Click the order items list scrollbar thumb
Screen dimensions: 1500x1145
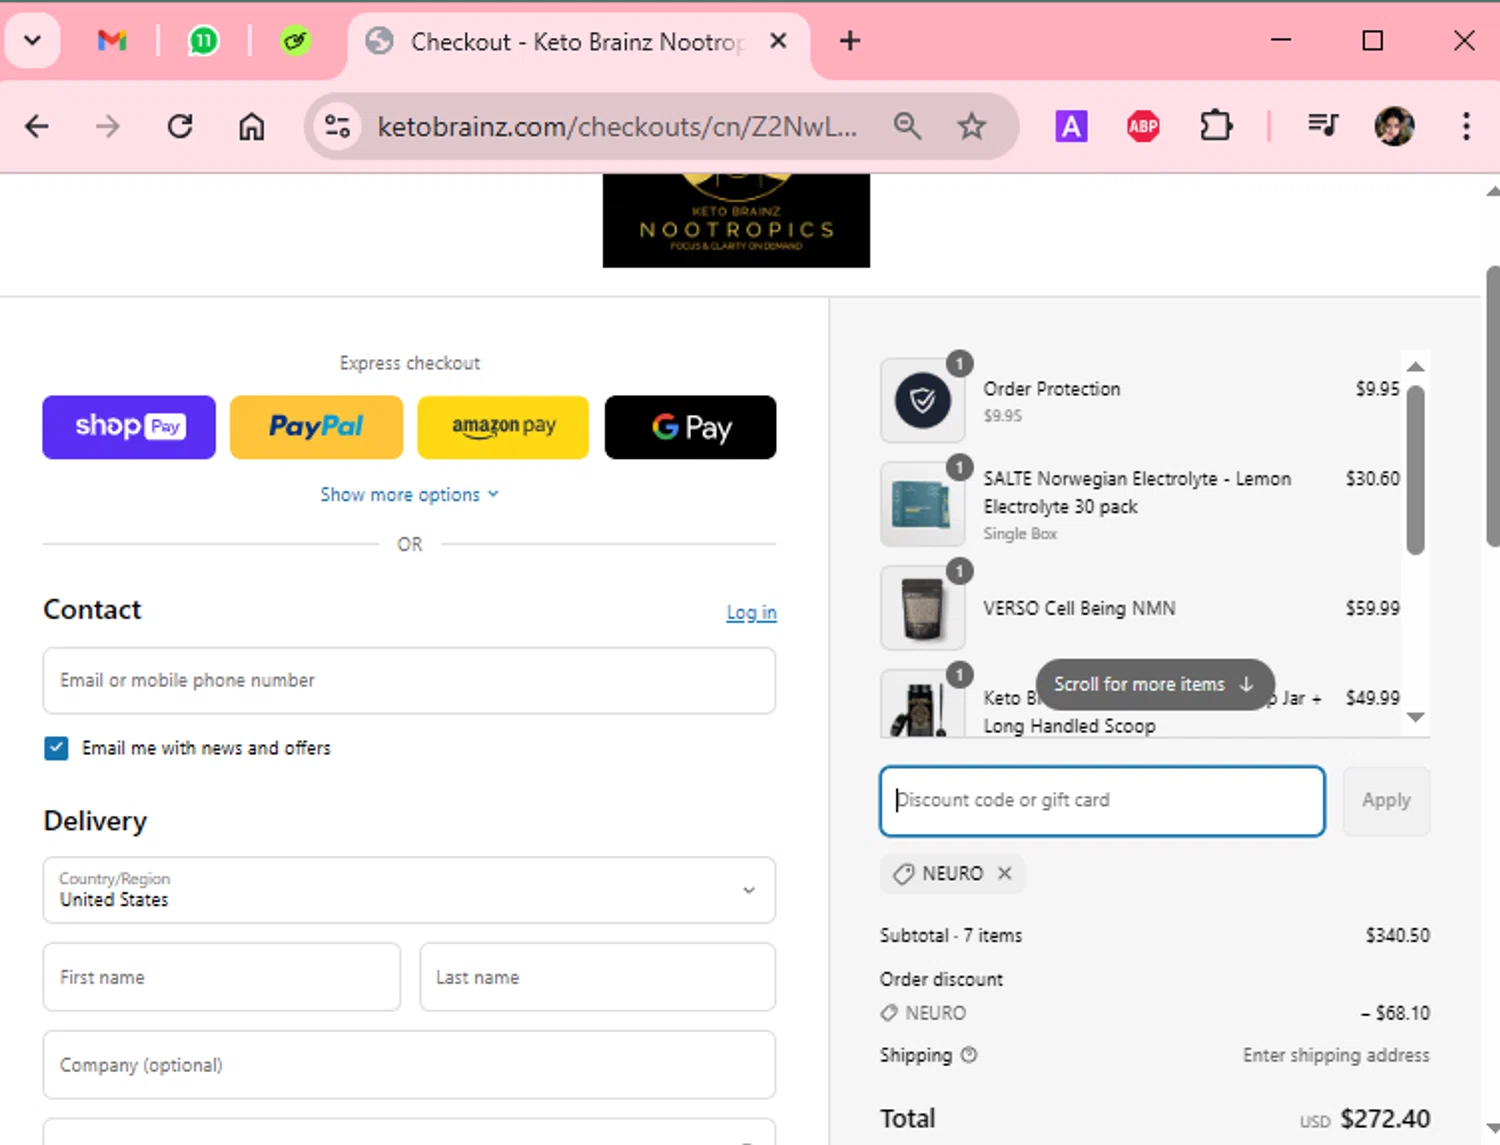pyautogui.click(x=1415, y=469)
